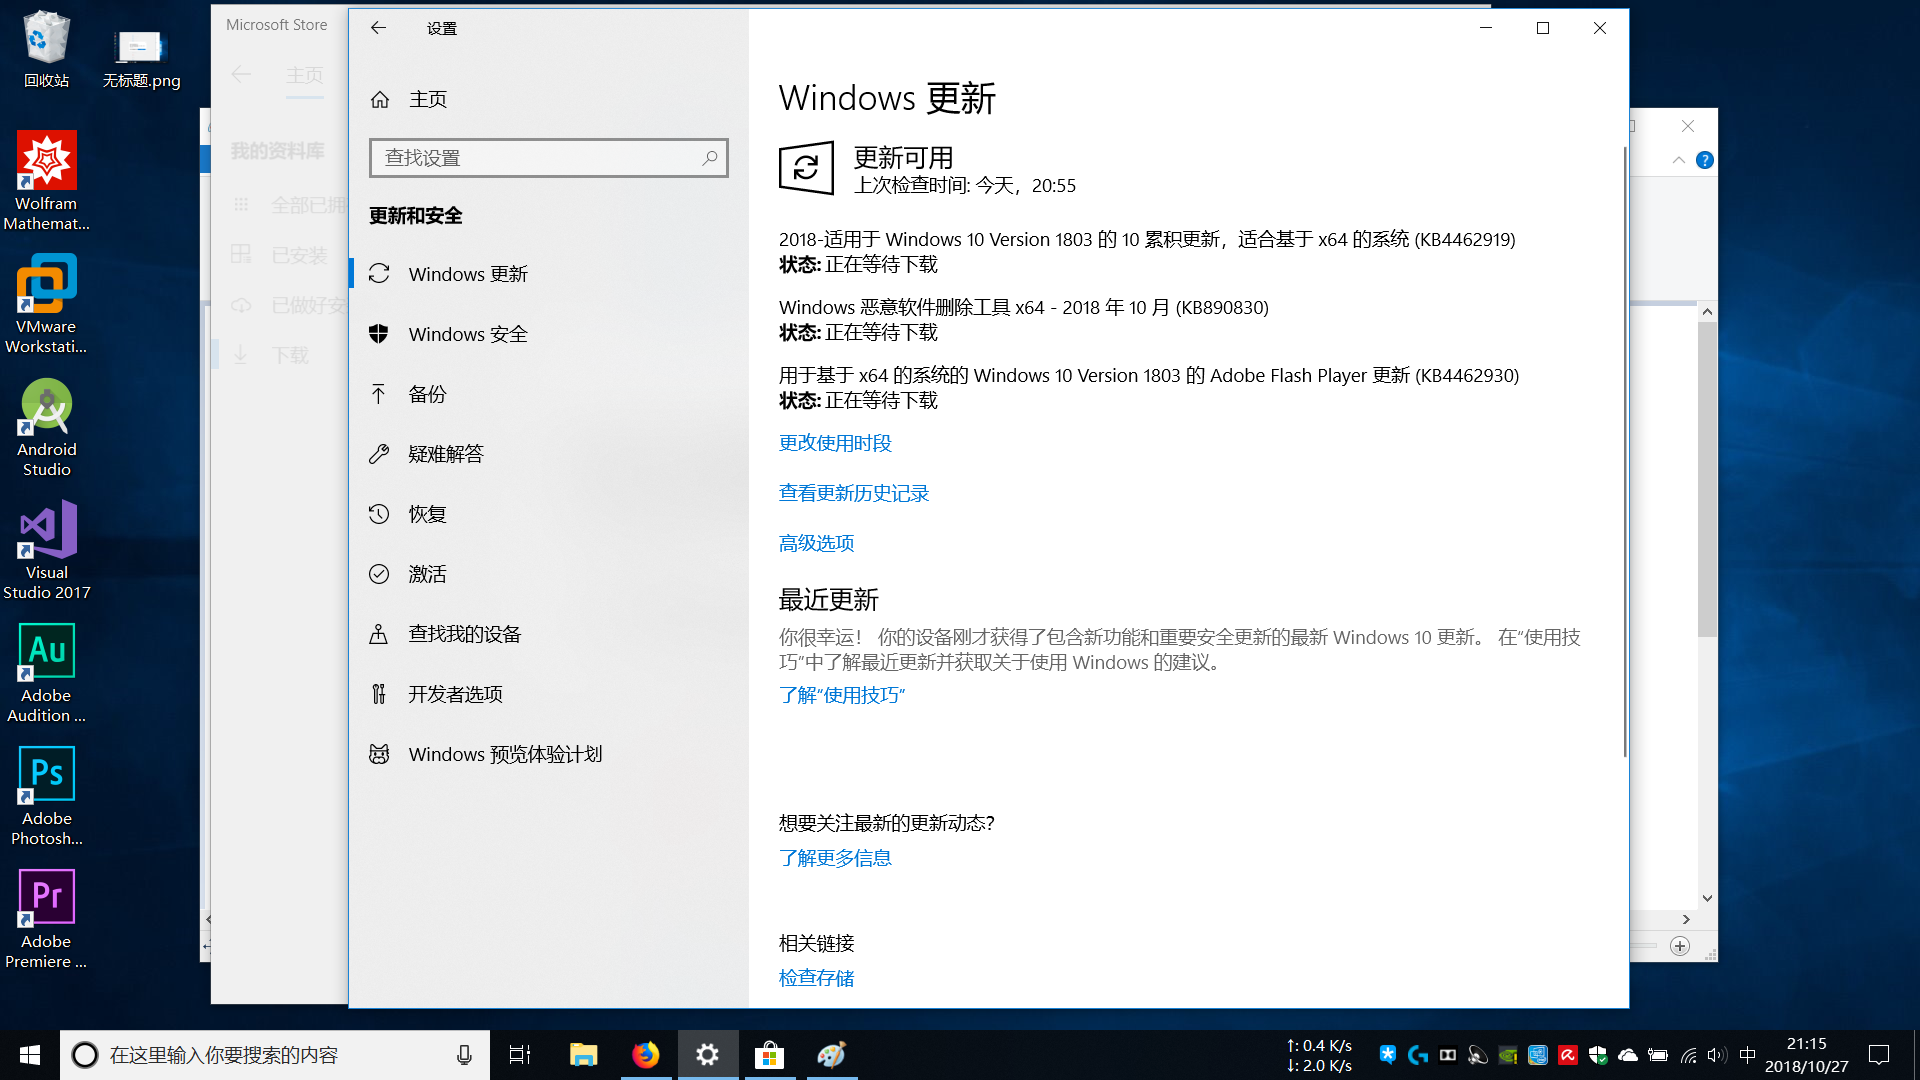Click the NVIDIA tray icon
1920x1080 pixels.
[1507, 1055]
